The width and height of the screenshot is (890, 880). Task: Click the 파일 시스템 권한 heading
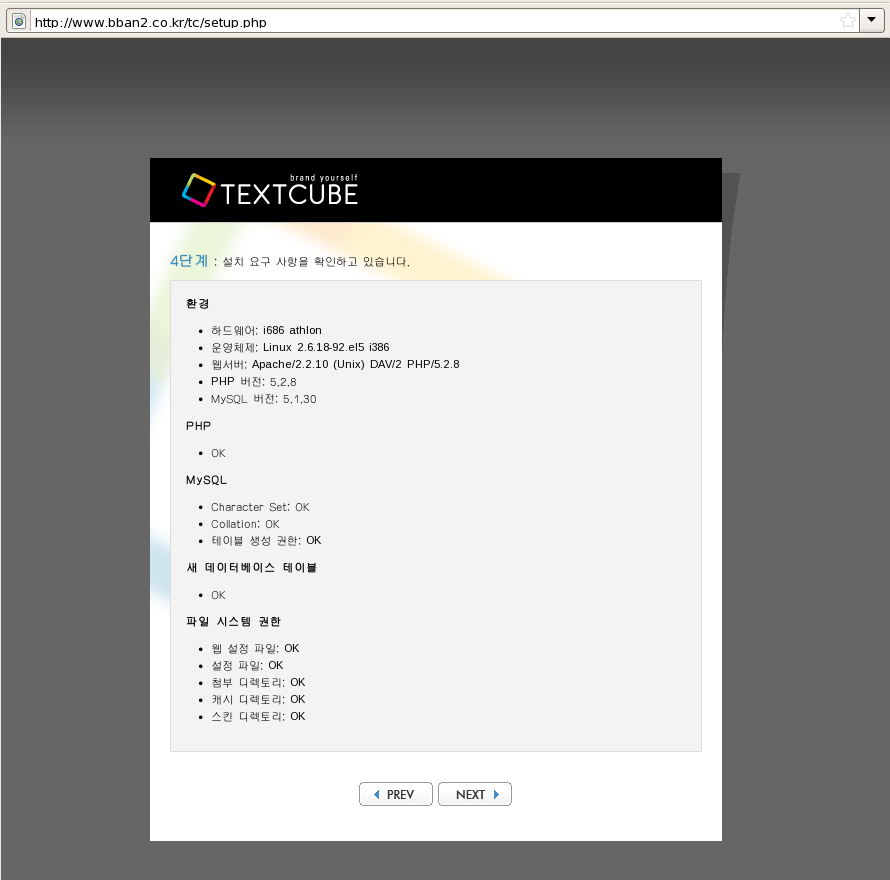point(233,621)
